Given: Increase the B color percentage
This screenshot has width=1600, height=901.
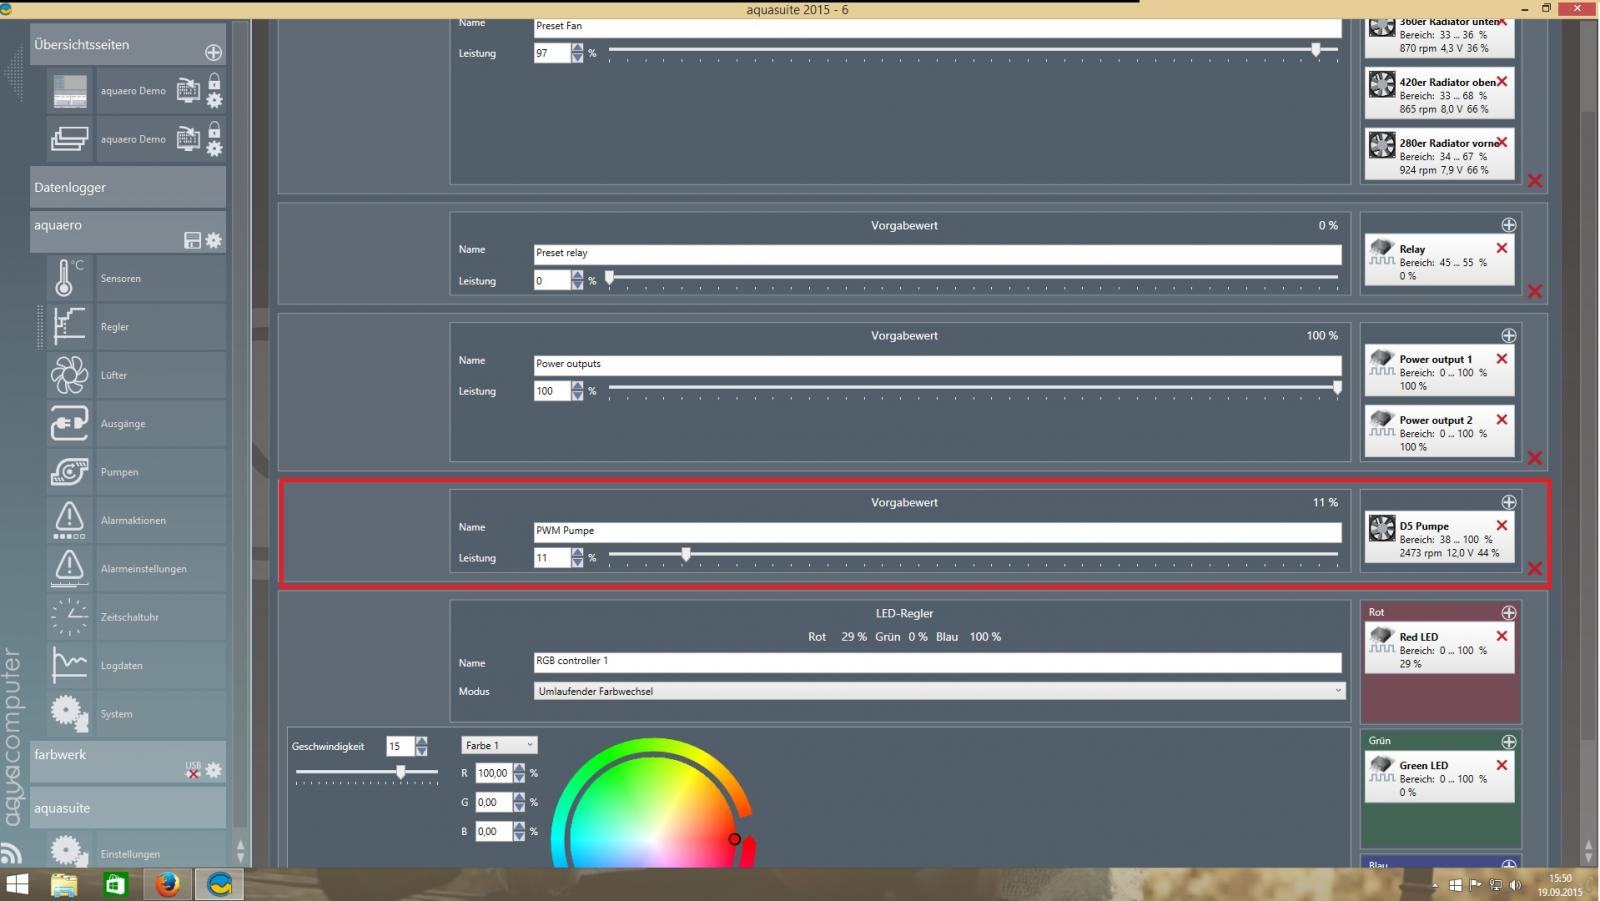Looking at the screenshot, I should tap(519, 826).
